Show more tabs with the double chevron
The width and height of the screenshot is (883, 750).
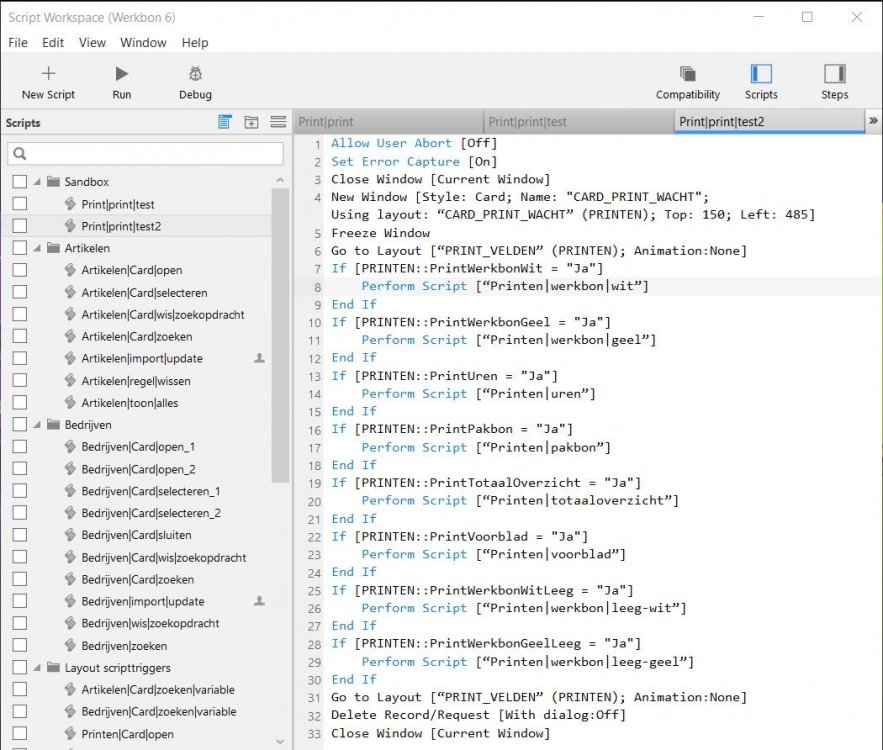coord(873,121)
